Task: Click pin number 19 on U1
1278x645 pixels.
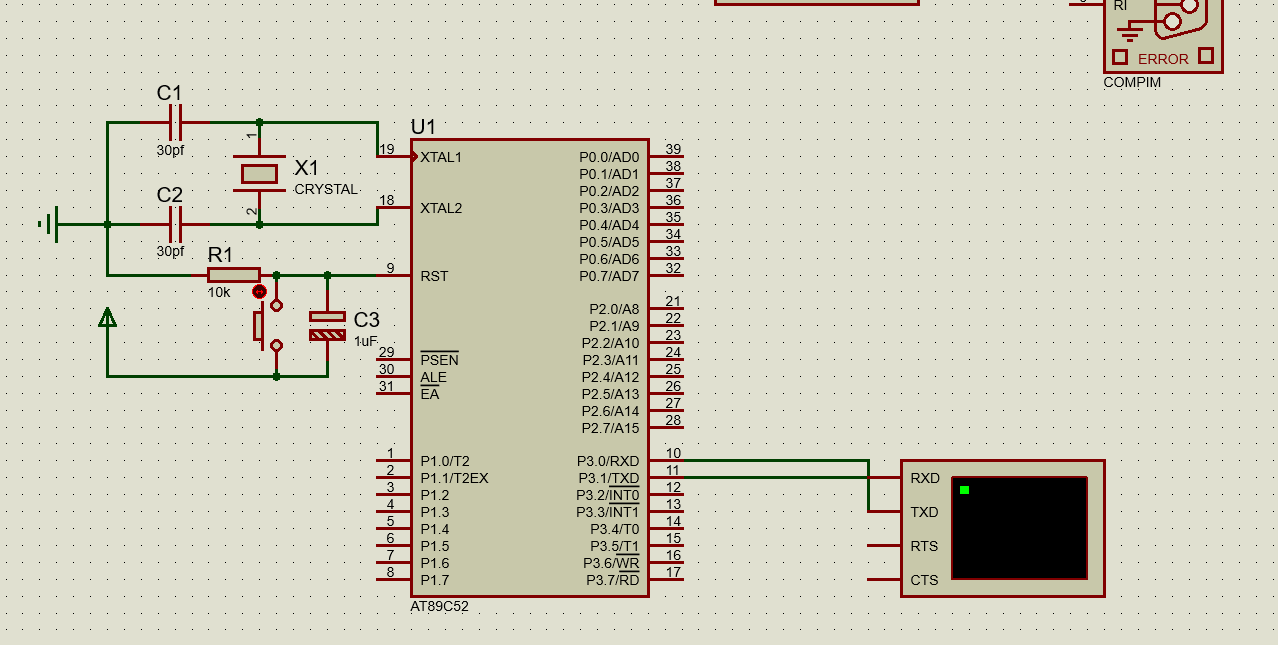Action: pos(387,149)
